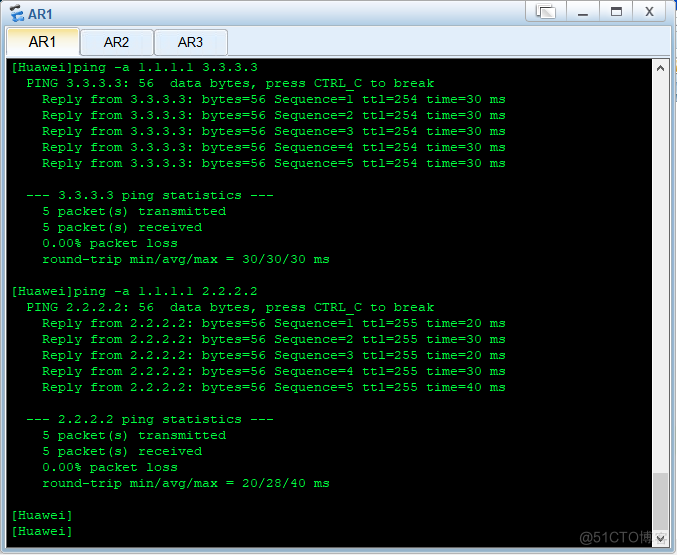Image resolution: width=677 pixels, height=555 pixels.
Task: Click the 'ping -a 1.1.1.1 3.3.3.3' command line
Action: point(135,67)
